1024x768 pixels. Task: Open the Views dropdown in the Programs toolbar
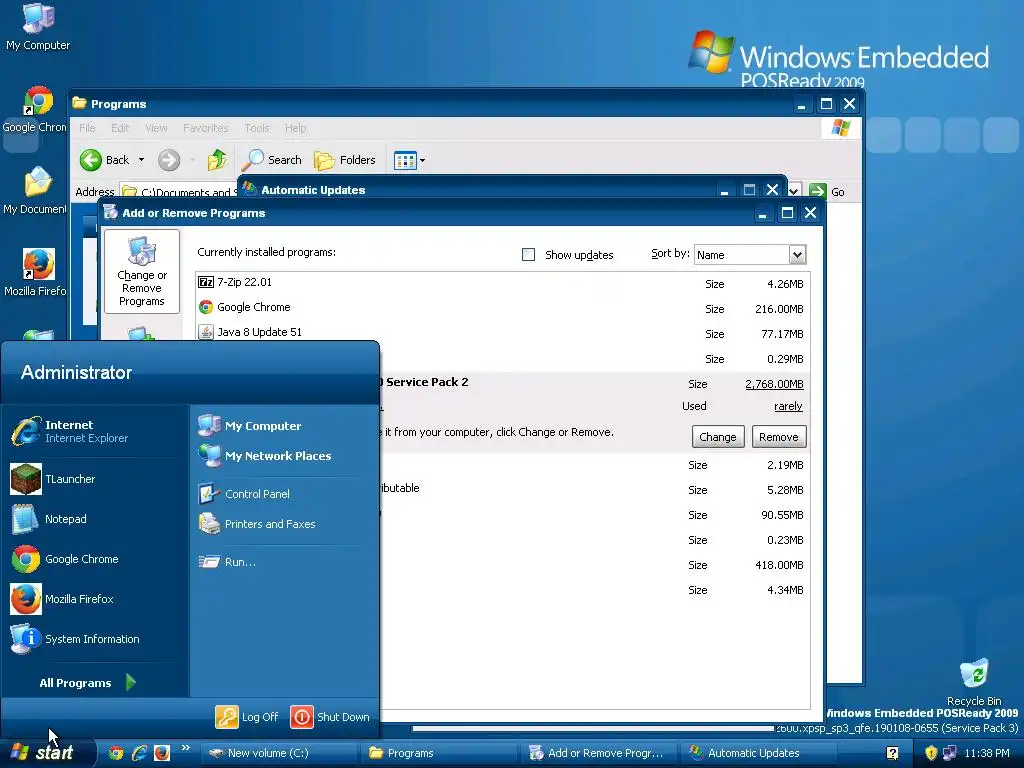(409, 160)
